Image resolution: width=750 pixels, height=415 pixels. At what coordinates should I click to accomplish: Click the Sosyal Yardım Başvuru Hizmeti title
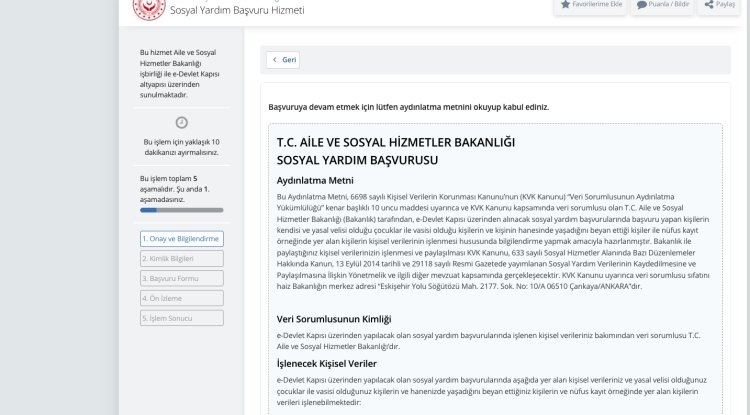237,10
